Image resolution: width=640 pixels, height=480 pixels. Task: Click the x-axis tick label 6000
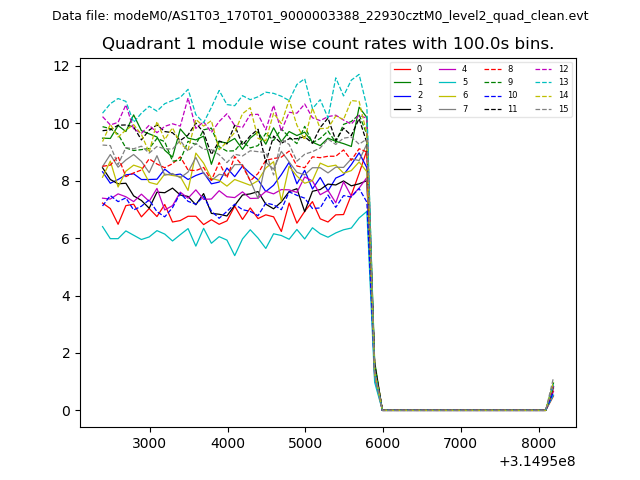pos(382,442)
